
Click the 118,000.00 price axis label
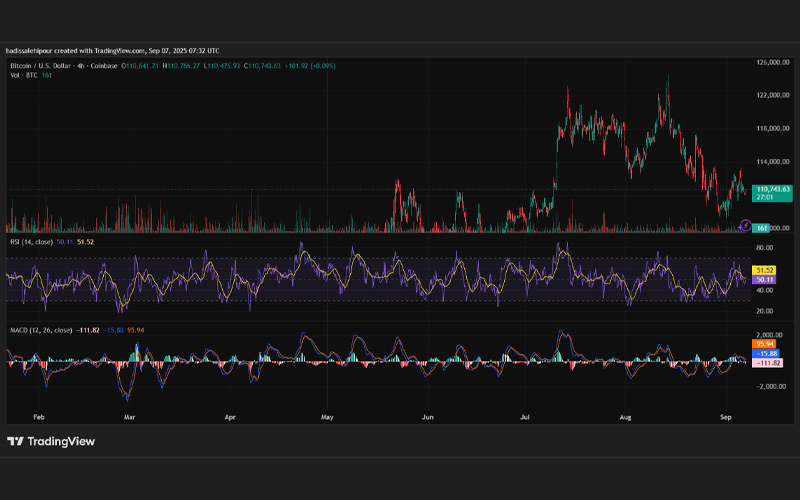[773, 129]
